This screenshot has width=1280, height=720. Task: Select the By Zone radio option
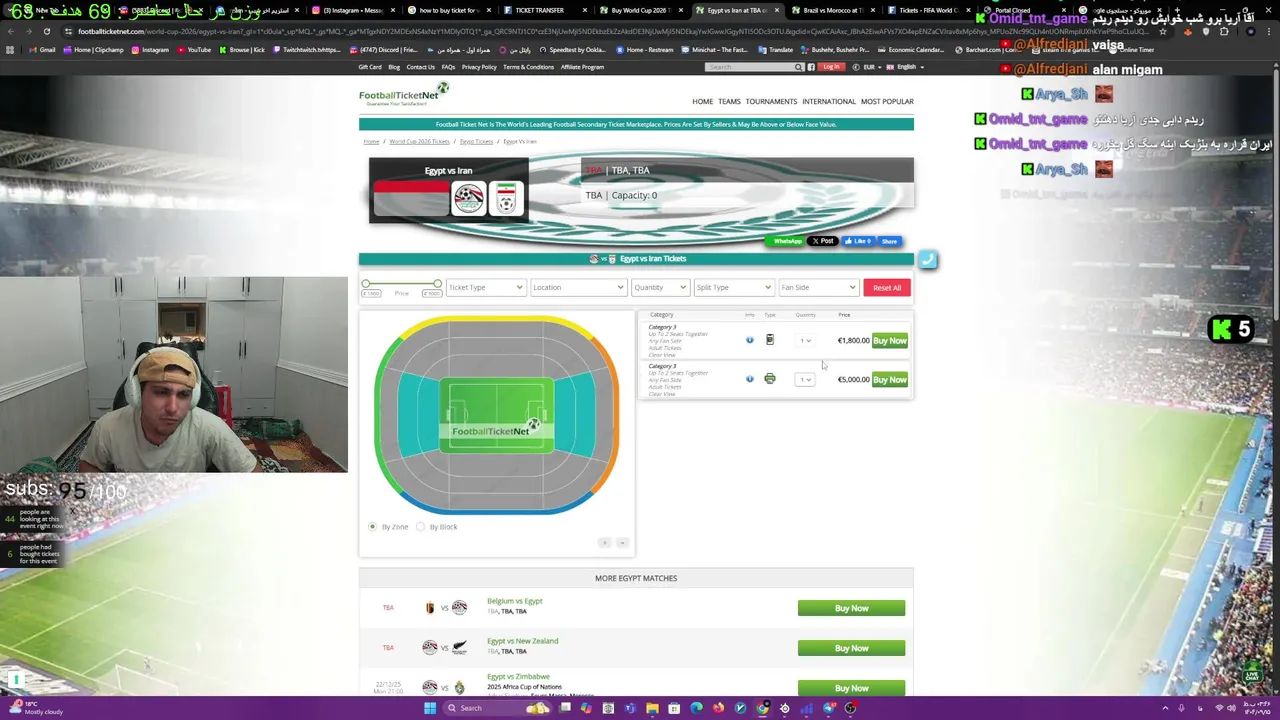[x=372, y=527]
